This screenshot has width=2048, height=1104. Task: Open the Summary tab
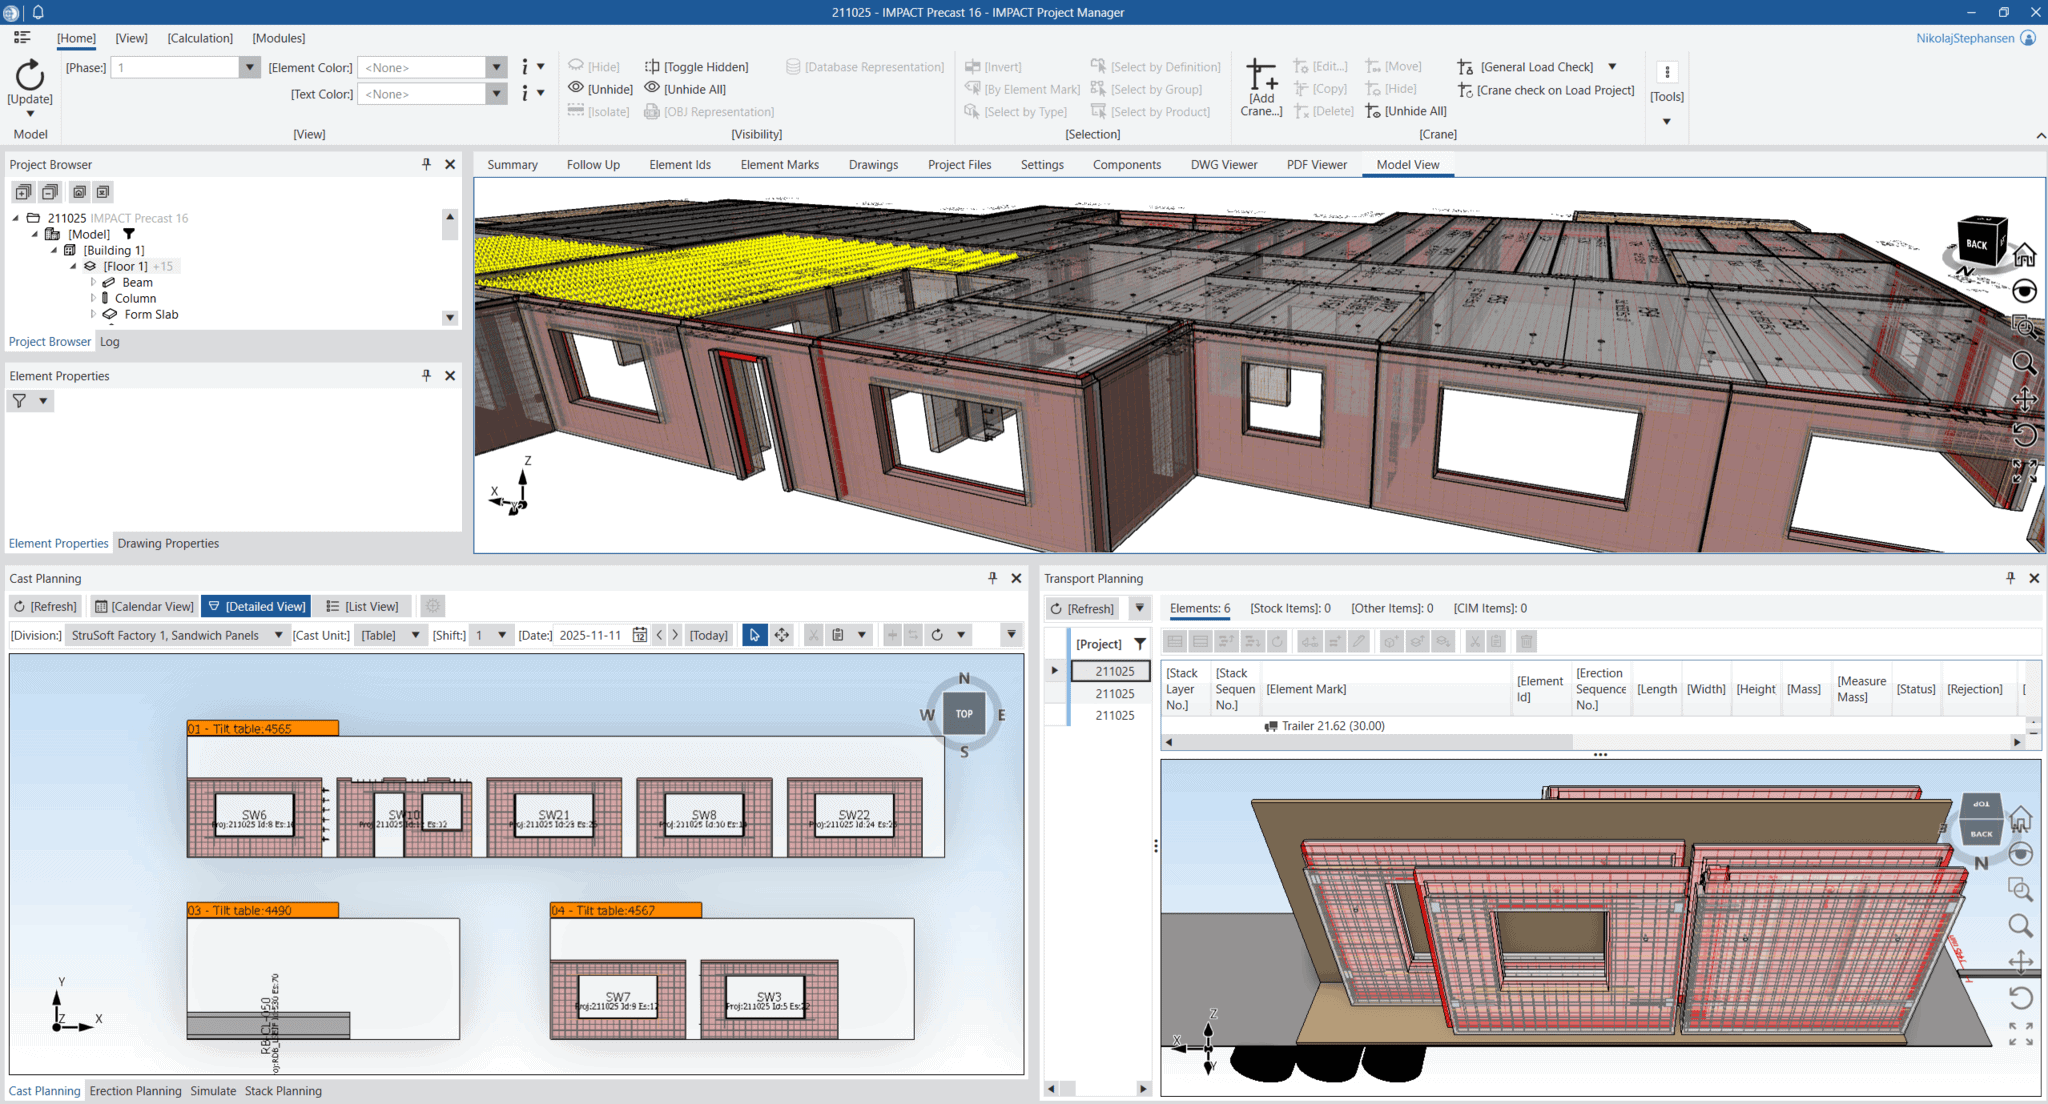pyautogui.click(x=512, y=164)
